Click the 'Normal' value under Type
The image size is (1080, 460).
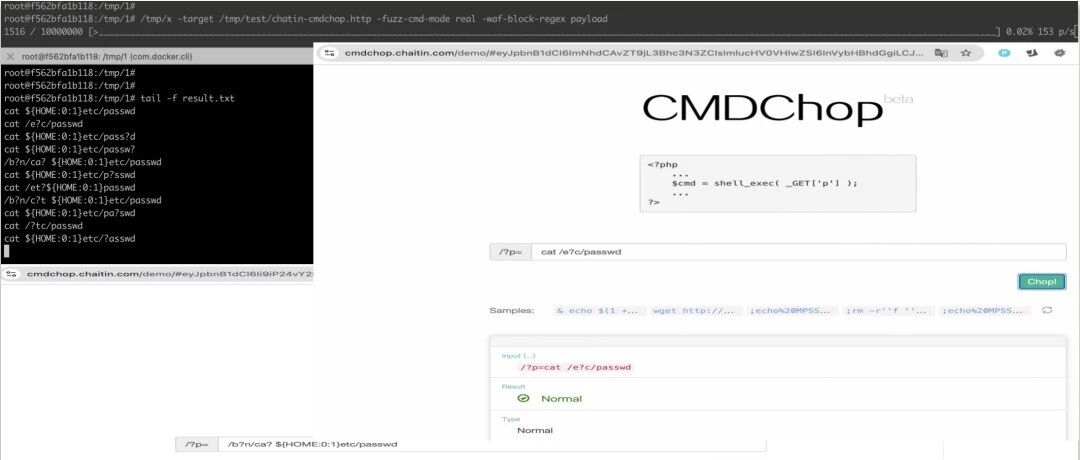pyautogui.click(x=535, y=430)
